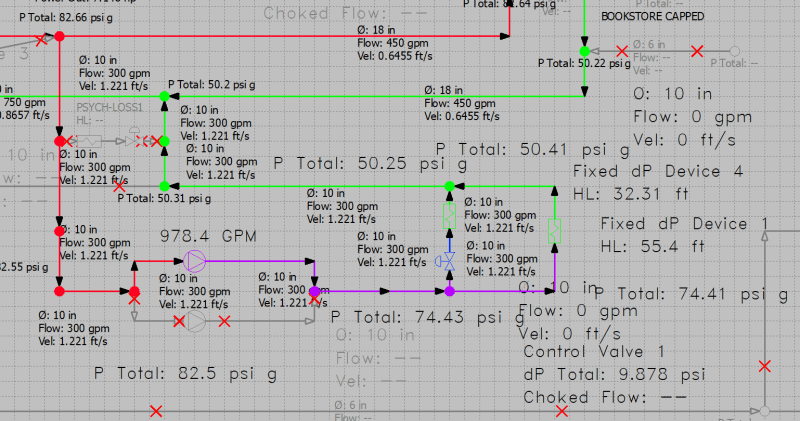Click the P Total: 82.5 psi g label

point(186,374)
